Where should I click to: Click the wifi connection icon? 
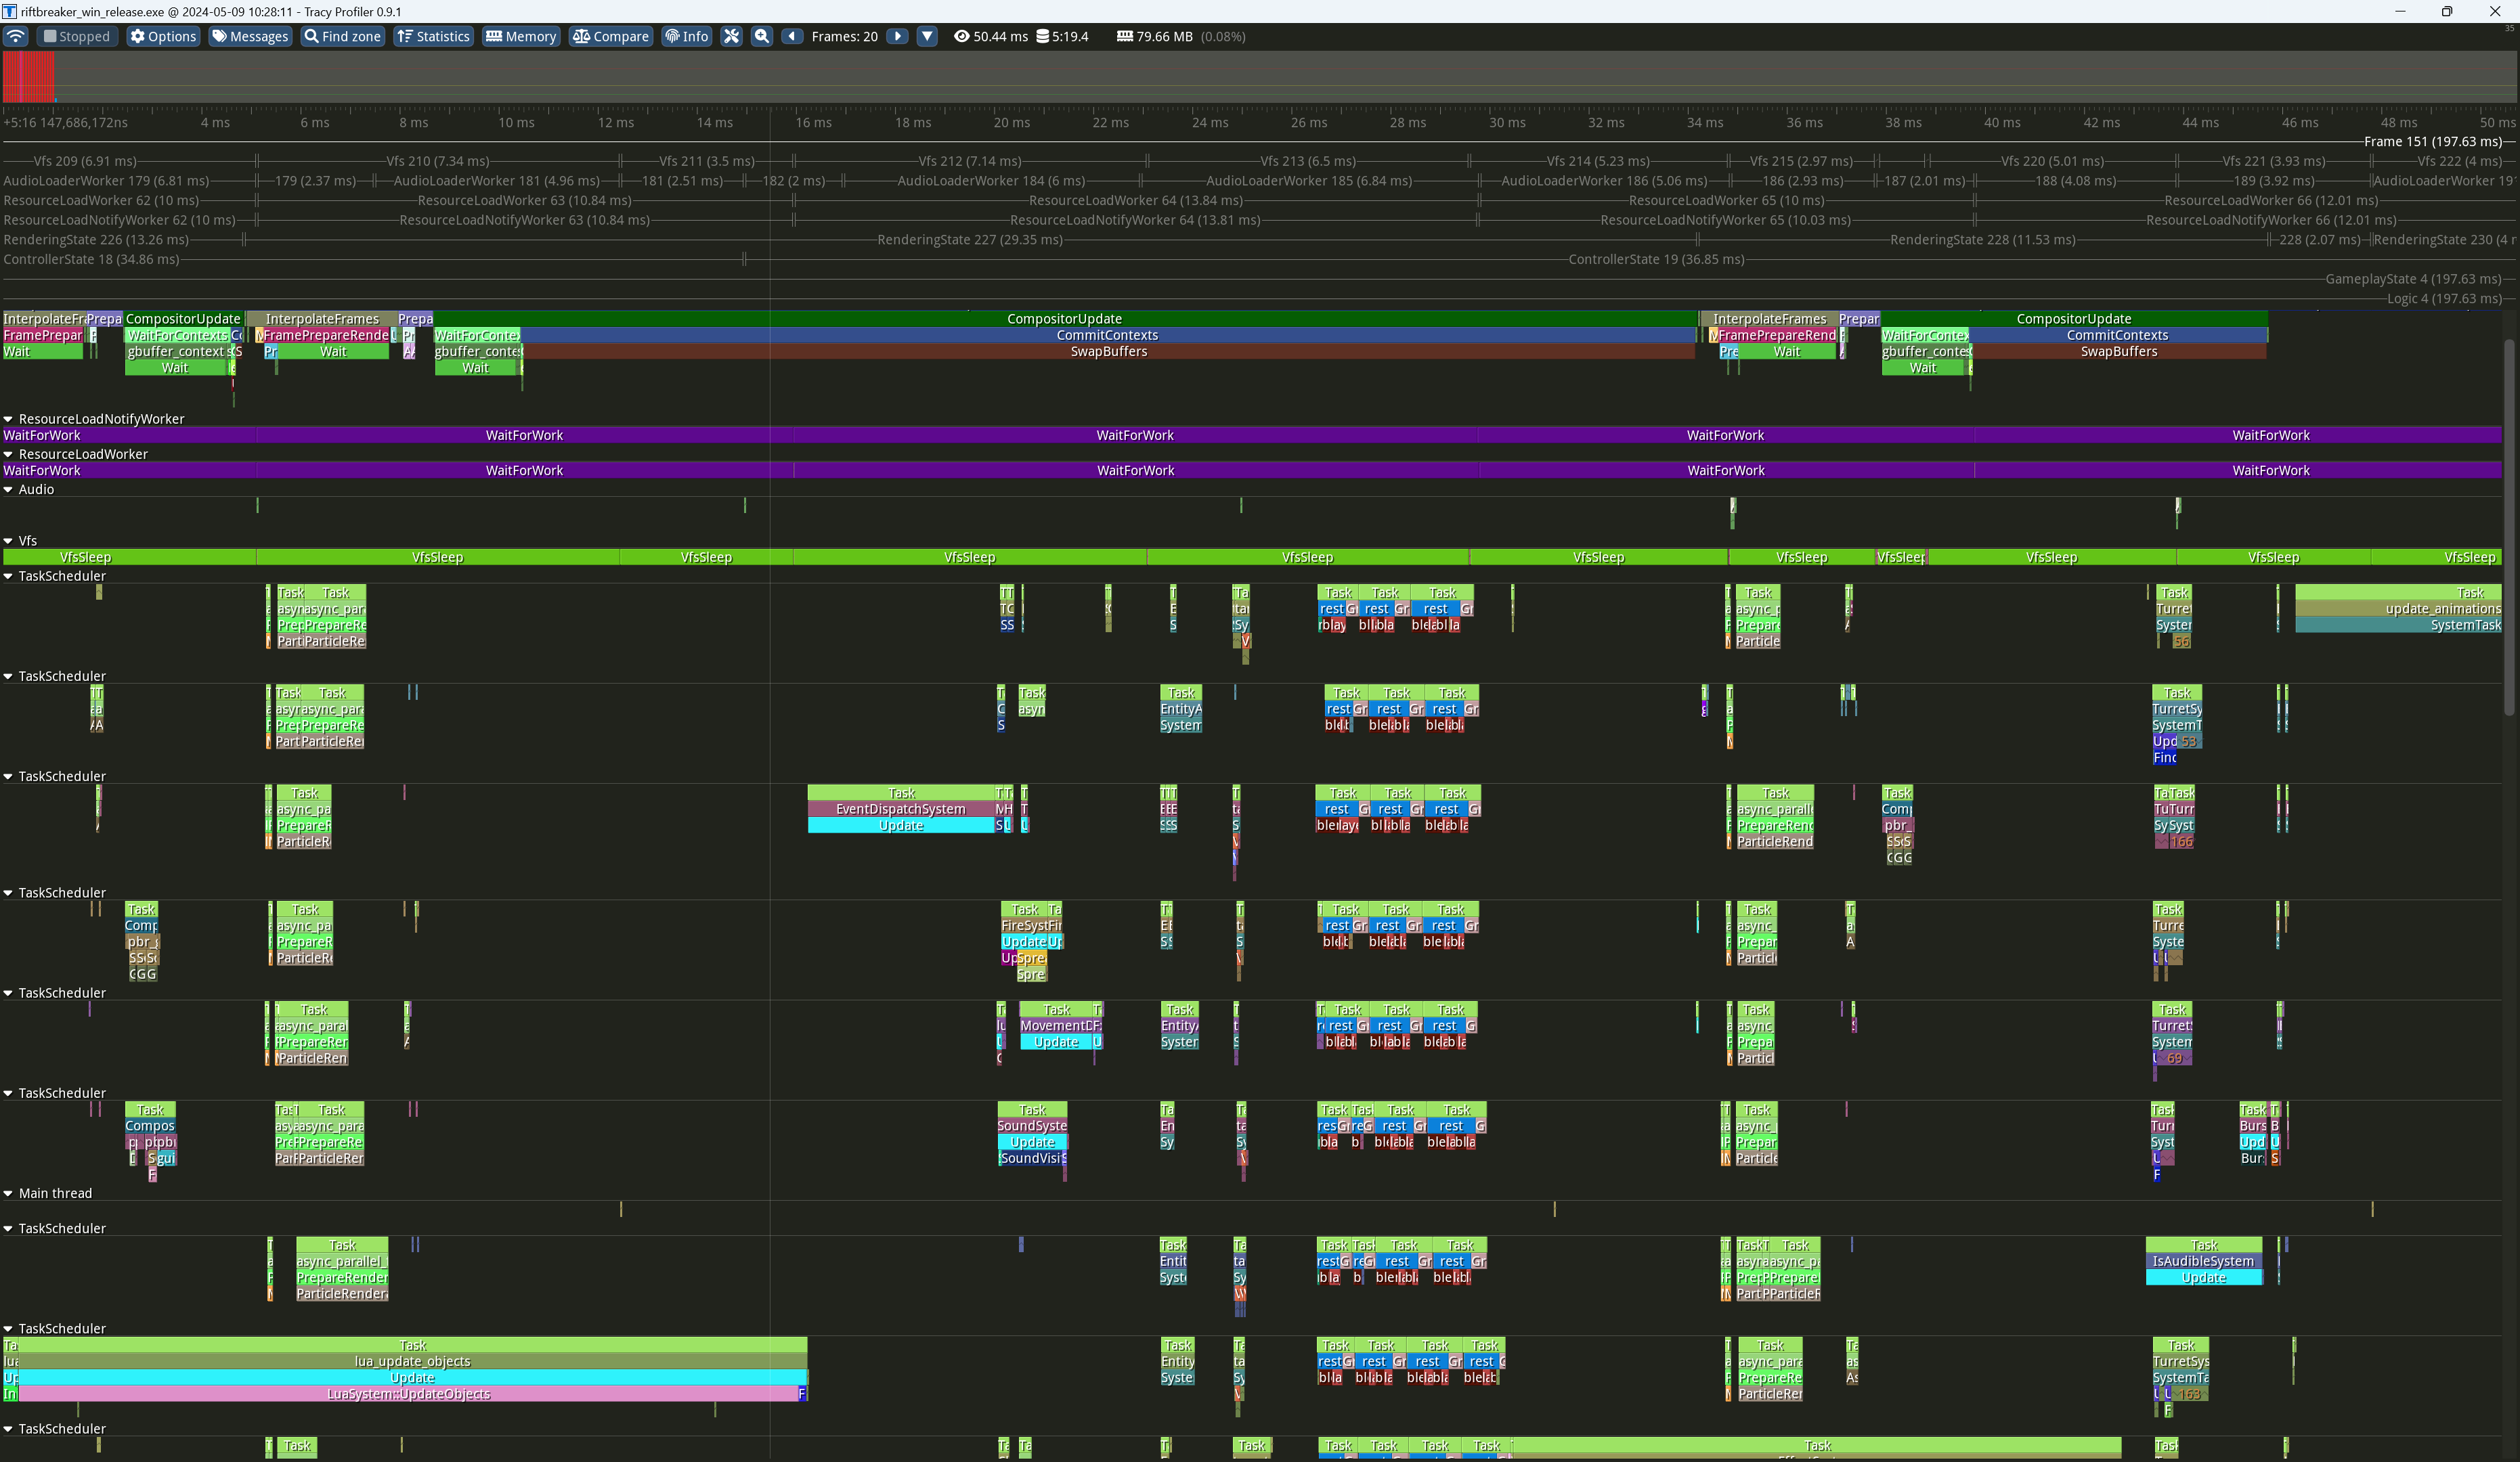(x=16, y=36)
